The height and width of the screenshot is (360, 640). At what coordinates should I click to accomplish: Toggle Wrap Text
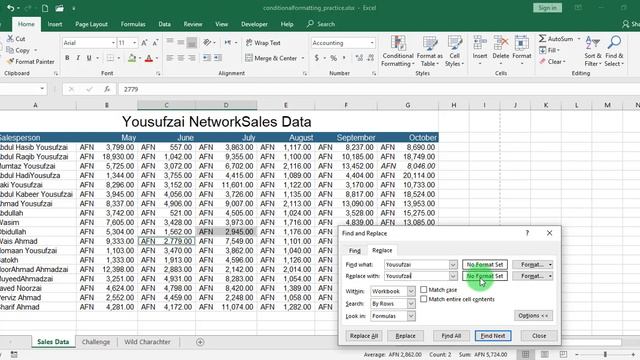pos(263,43)
